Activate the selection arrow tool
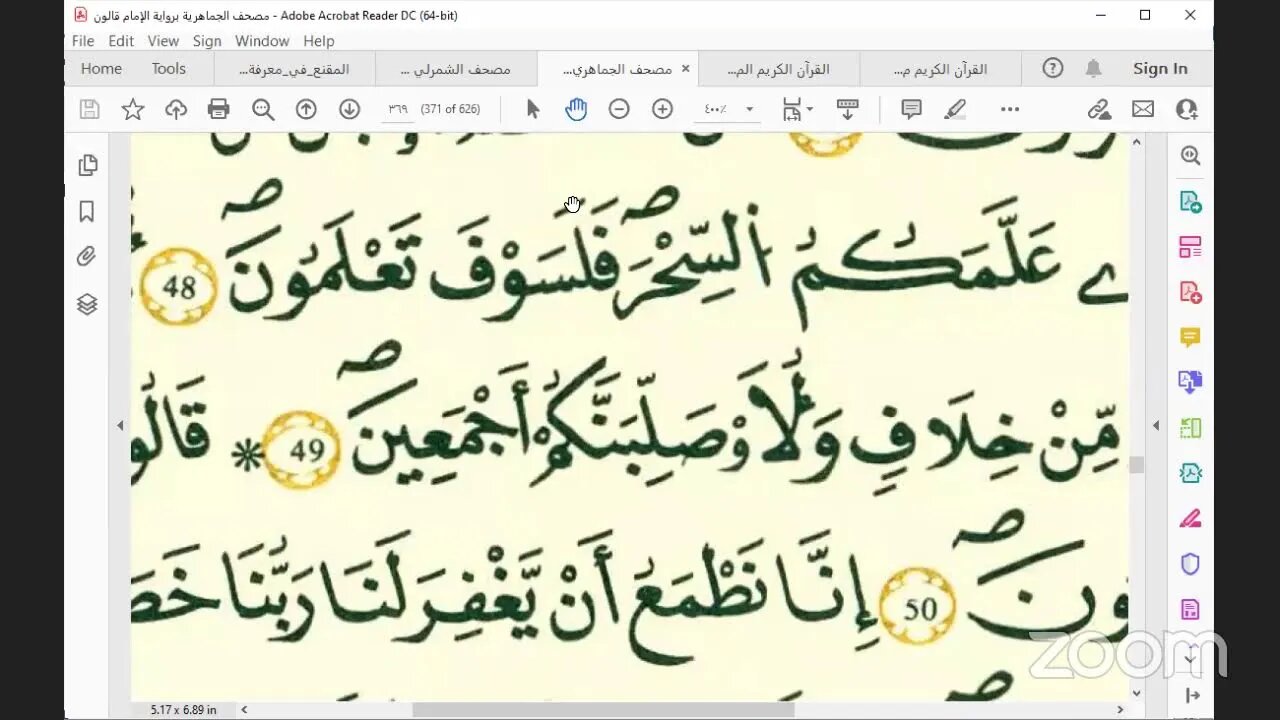 (533, 109)
